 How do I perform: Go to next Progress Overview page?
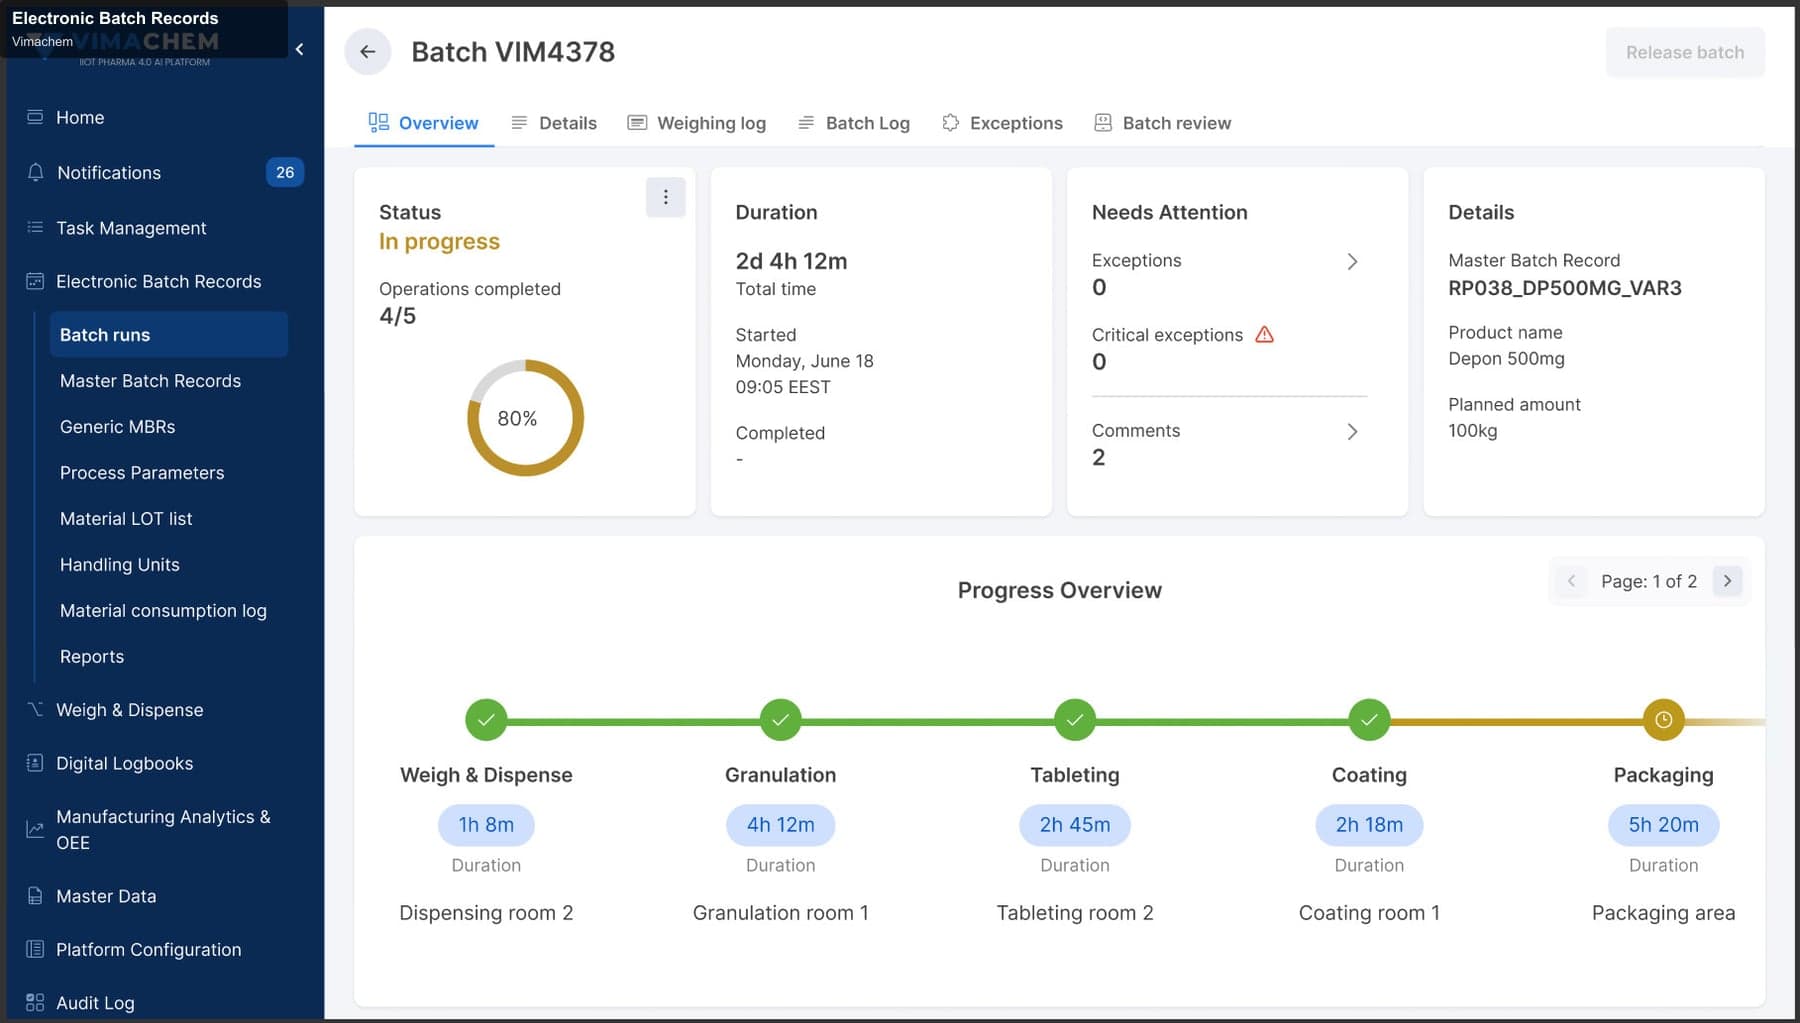1727,581
